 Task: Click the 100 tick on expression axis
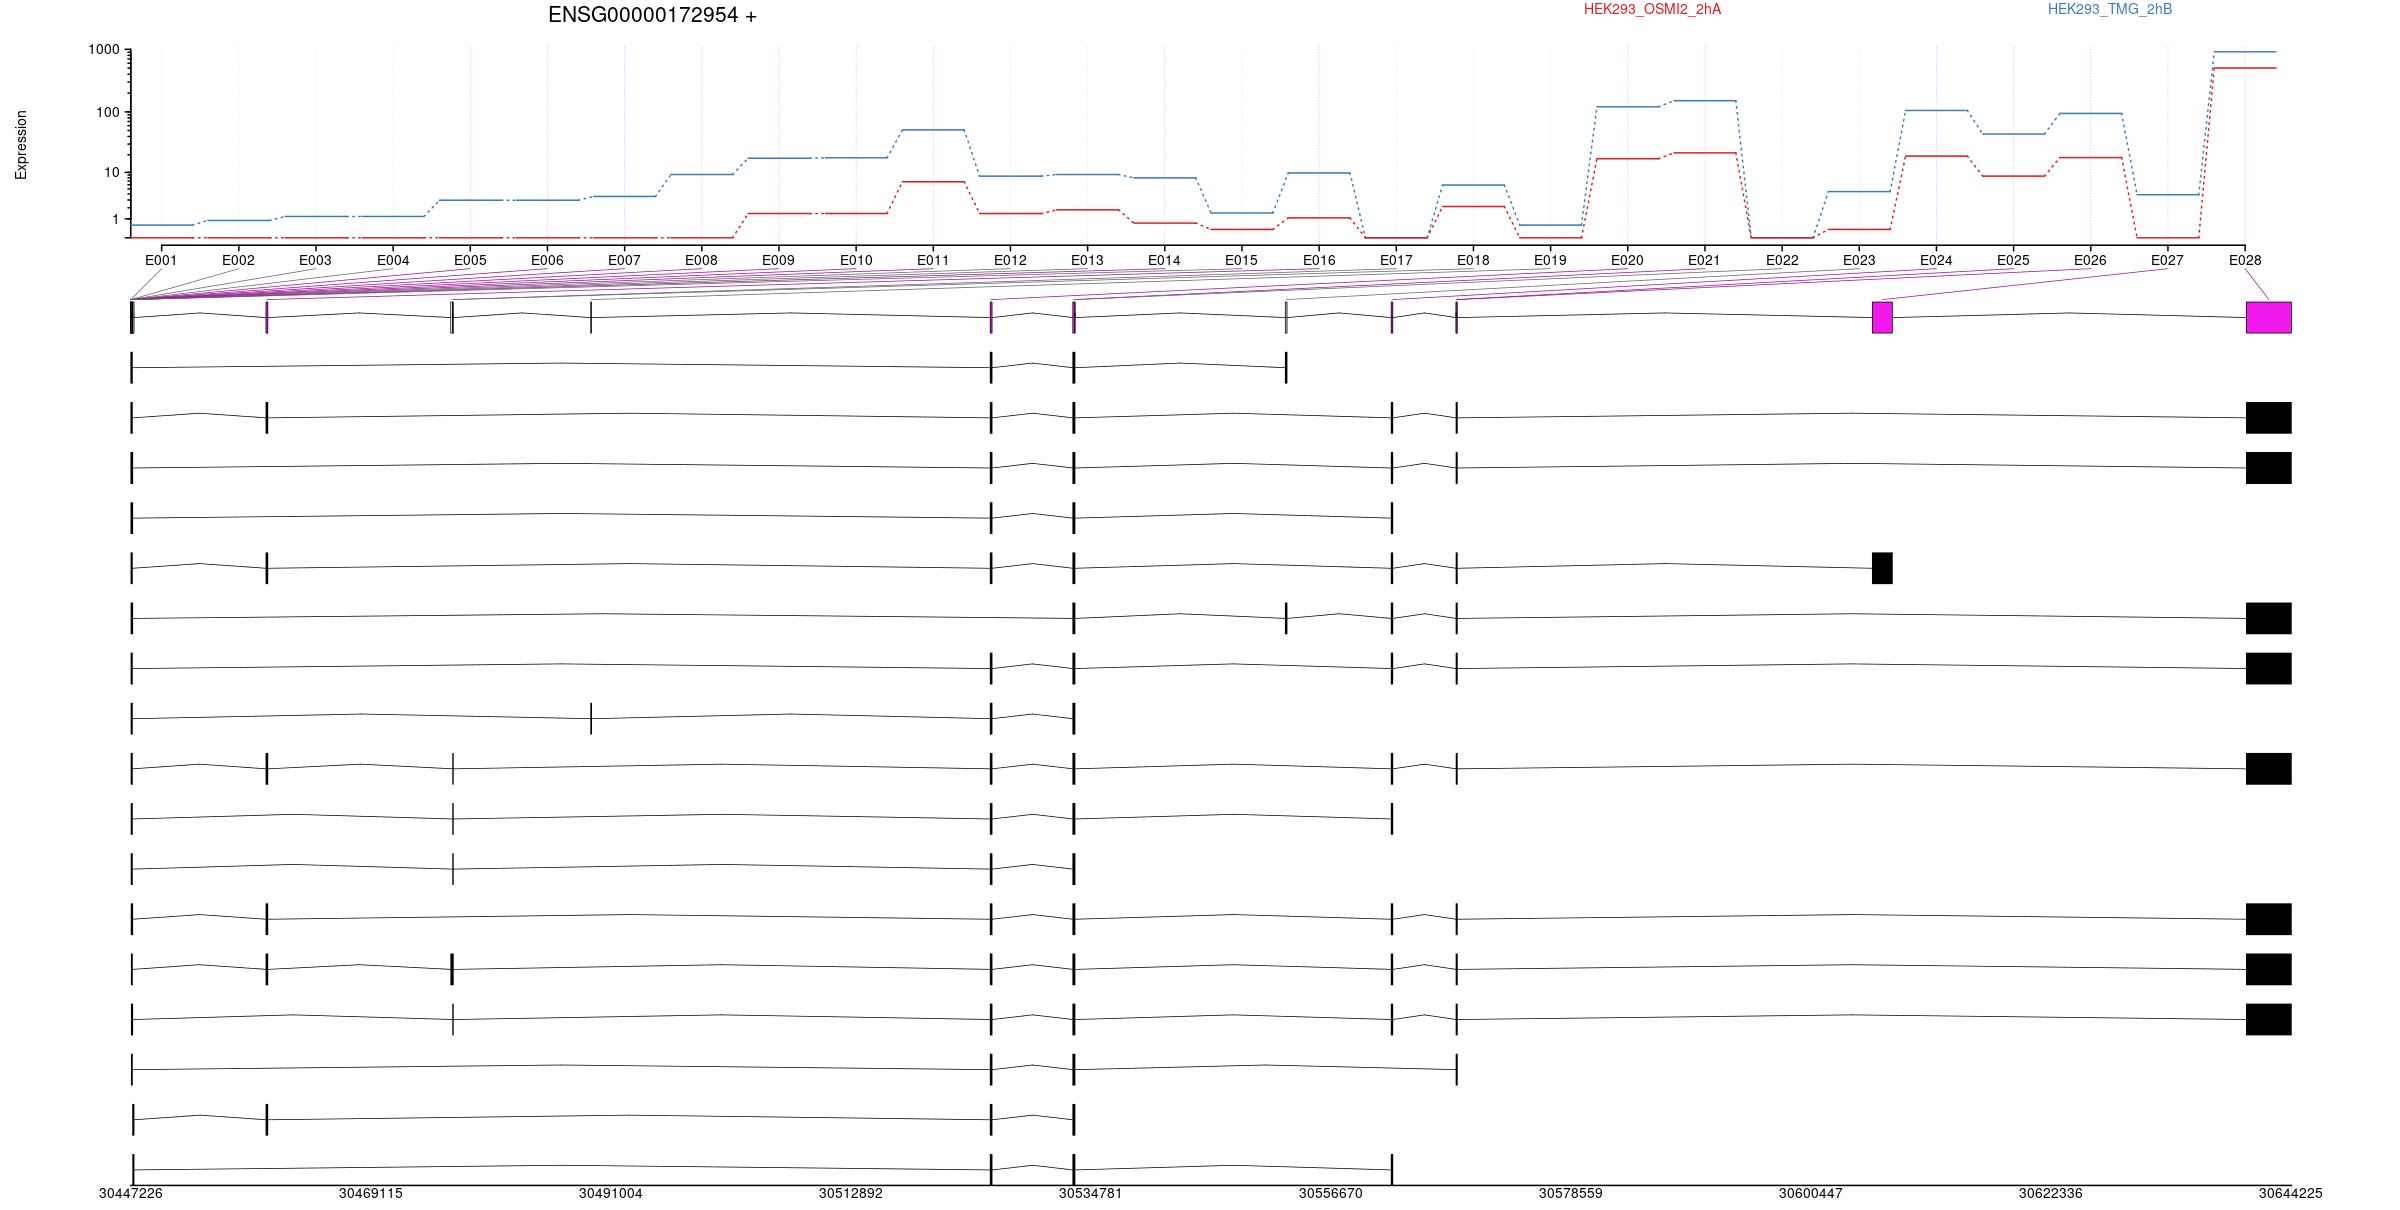tap(108, 112)
